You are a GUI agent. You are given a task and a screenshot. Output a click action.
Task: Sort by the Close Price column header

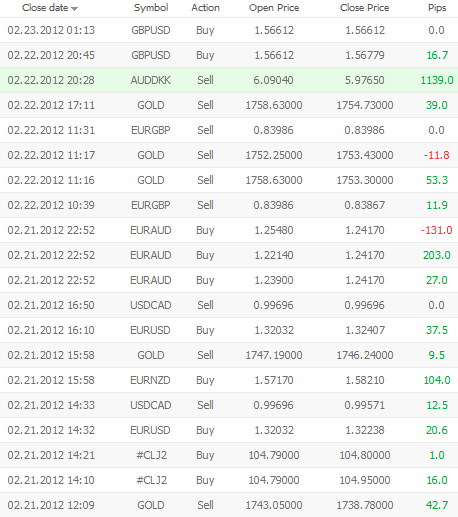click(365, 8)
